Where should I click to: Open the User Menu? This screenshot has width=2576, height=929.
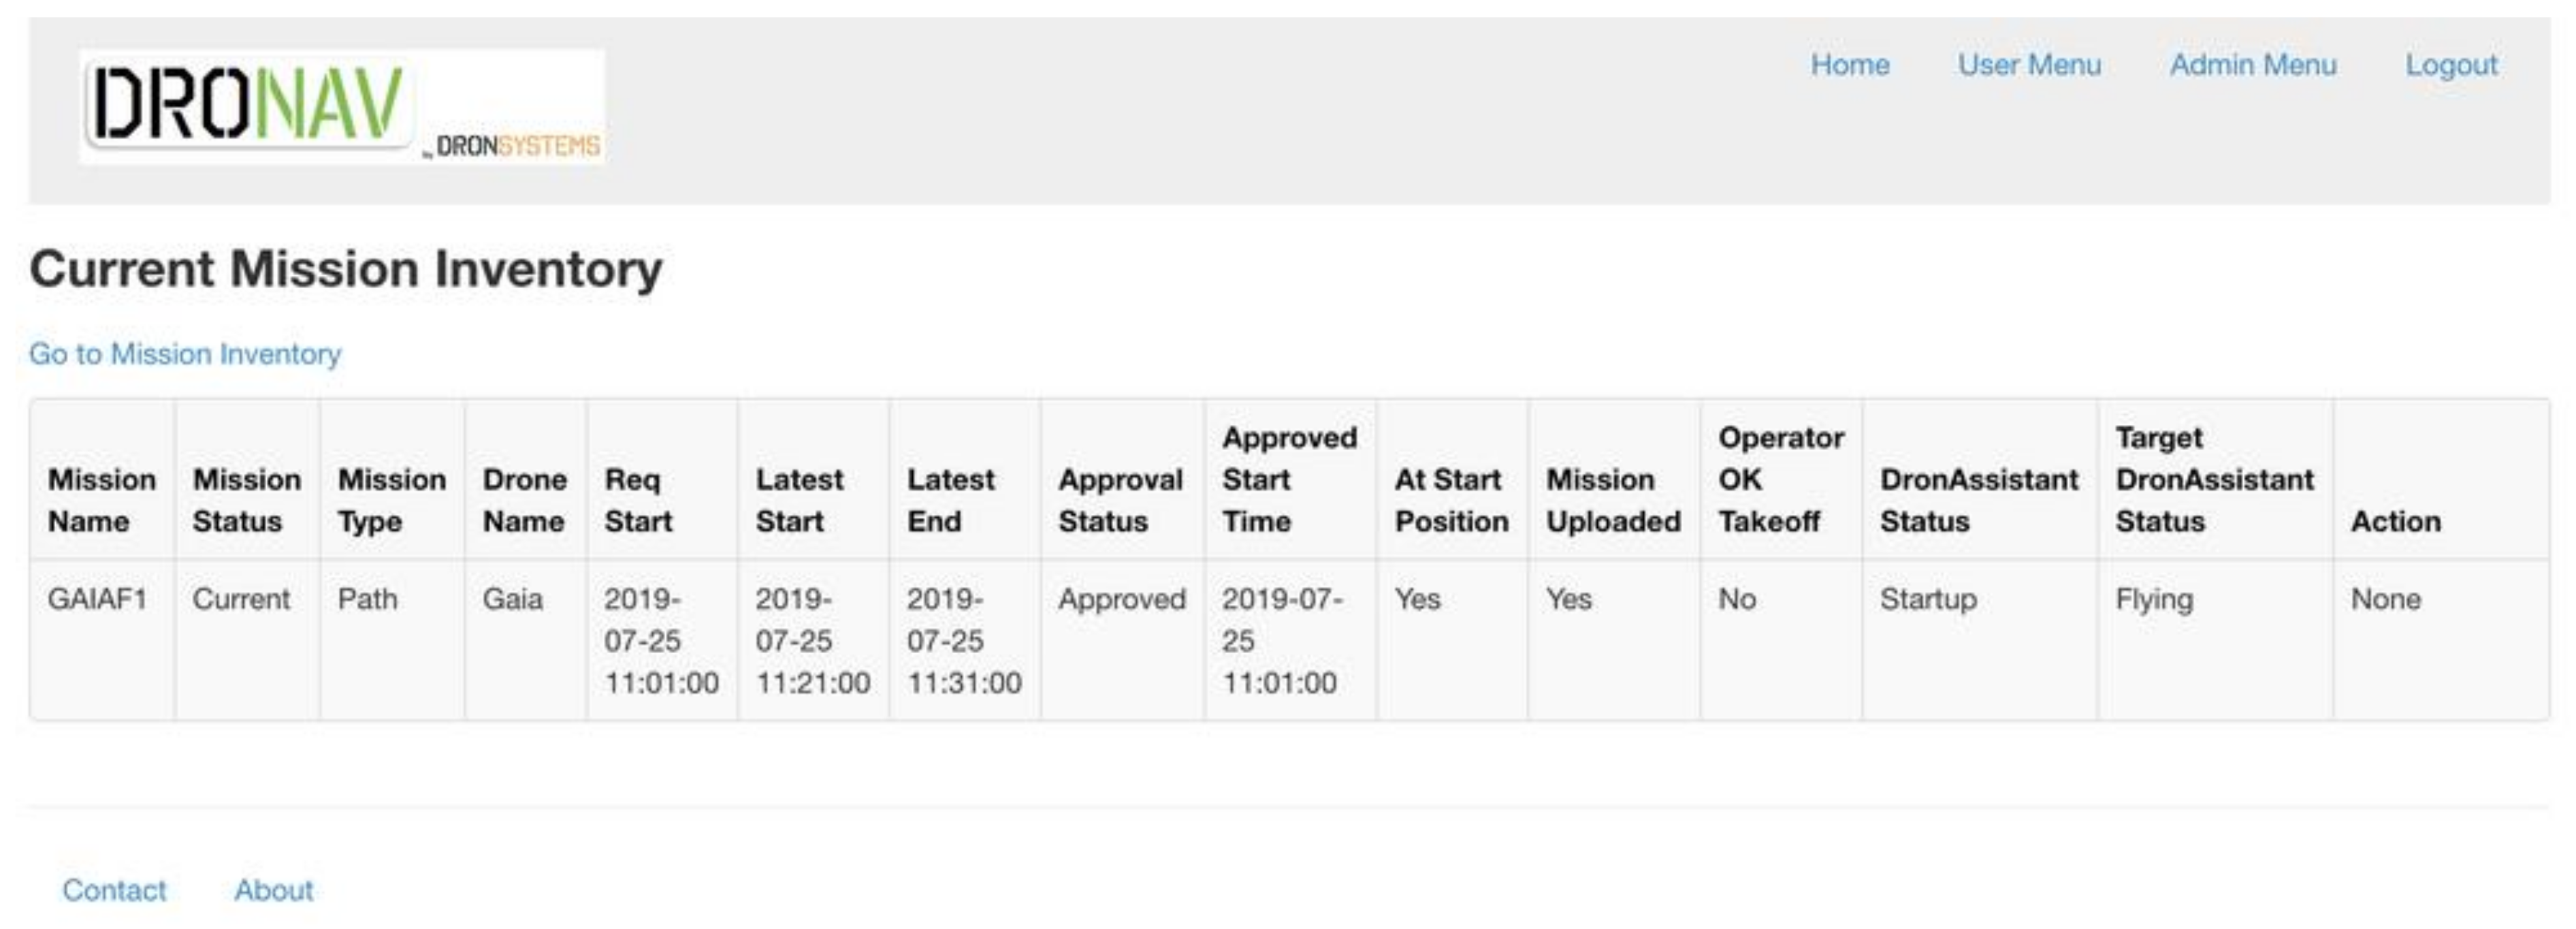tap(2029, 65)
